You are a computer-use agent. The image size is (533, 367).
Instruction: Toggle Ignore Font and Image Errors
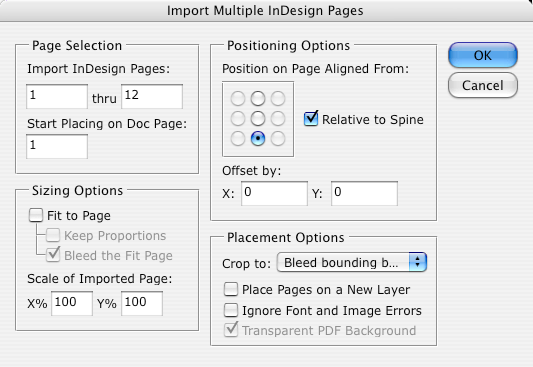tap(231, 310)
